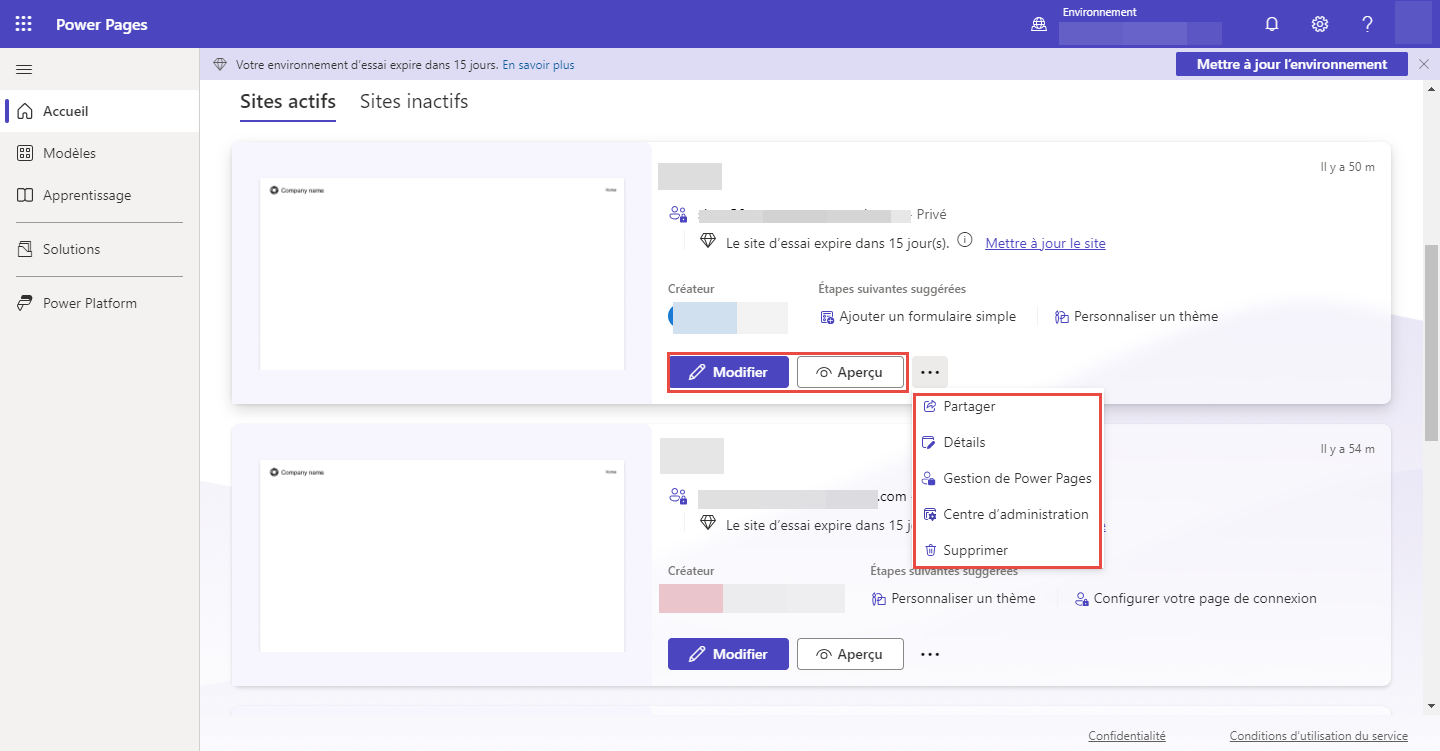Click Configurer votre page de connexion
The height and width of the screenshot is (751, 1440).
point(1195,599)
